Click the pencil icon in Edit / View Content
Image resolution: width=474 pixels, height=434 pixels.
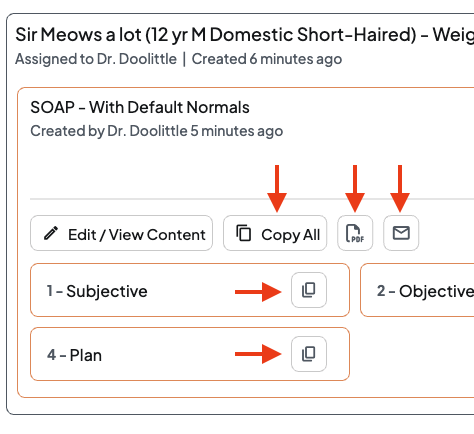(51, 233)
